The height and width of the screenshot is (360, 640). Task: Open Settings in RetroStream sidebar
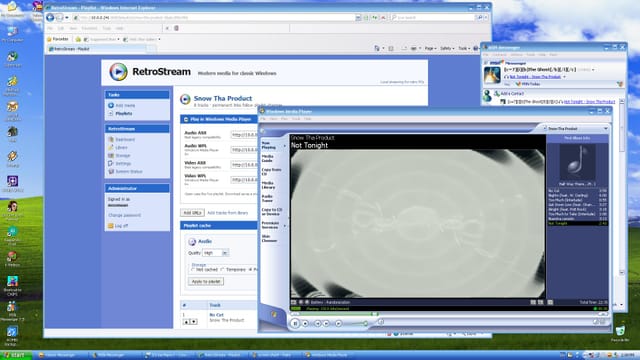(x=123, y=163)
